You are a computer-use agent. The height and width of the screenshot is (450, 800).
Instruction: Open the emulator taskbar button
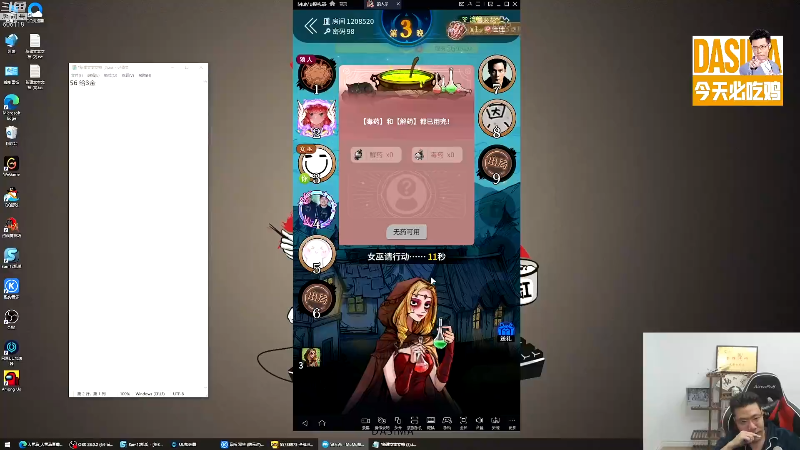point(342,444)
